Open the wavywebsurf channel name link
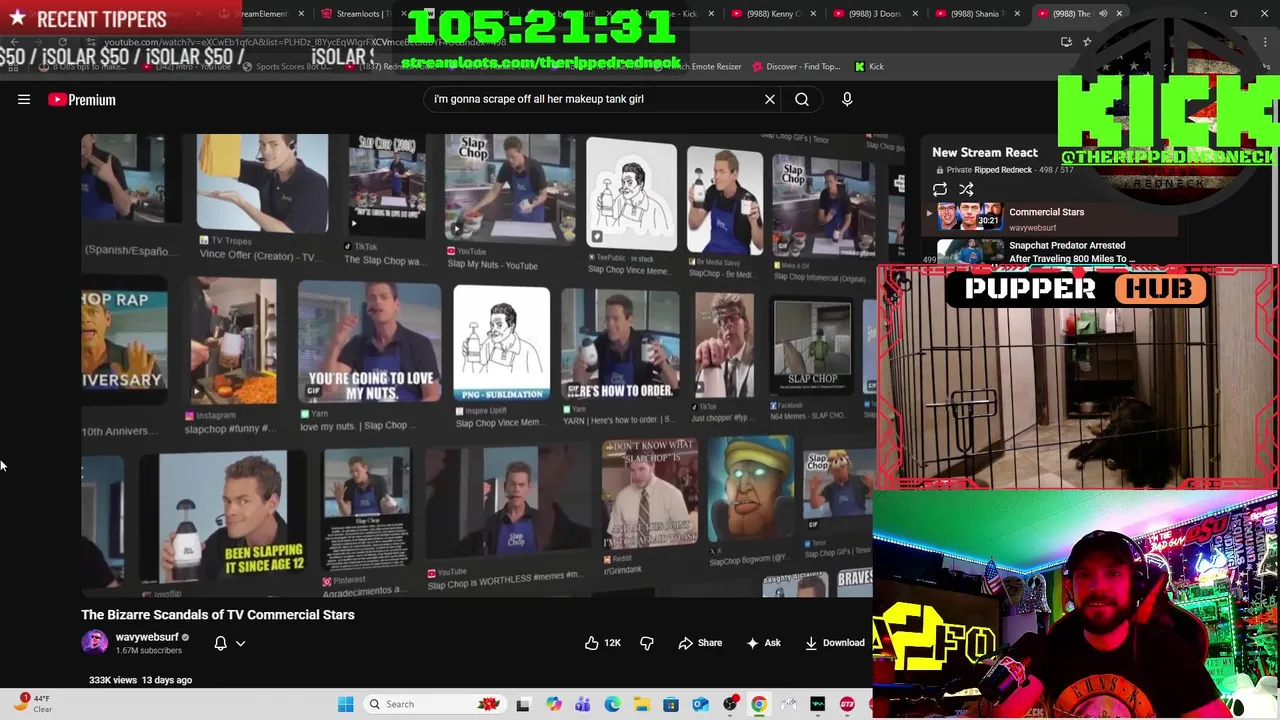Screen dimensions: 1280x720 pos(147,637)
